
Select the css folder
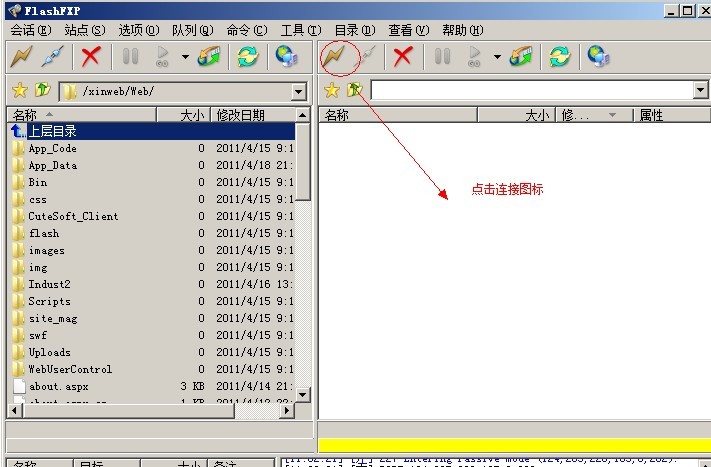pos(152,199)
